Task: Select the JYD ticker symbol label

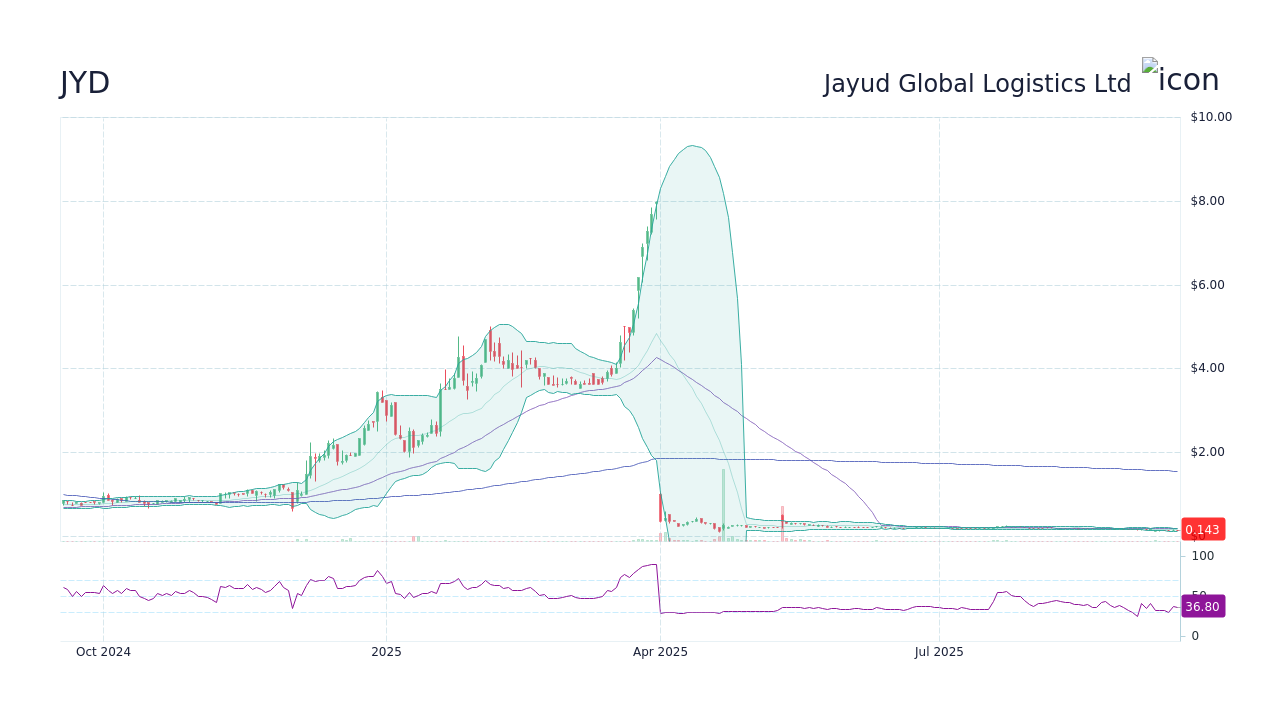Action: (x=84, y=83)
